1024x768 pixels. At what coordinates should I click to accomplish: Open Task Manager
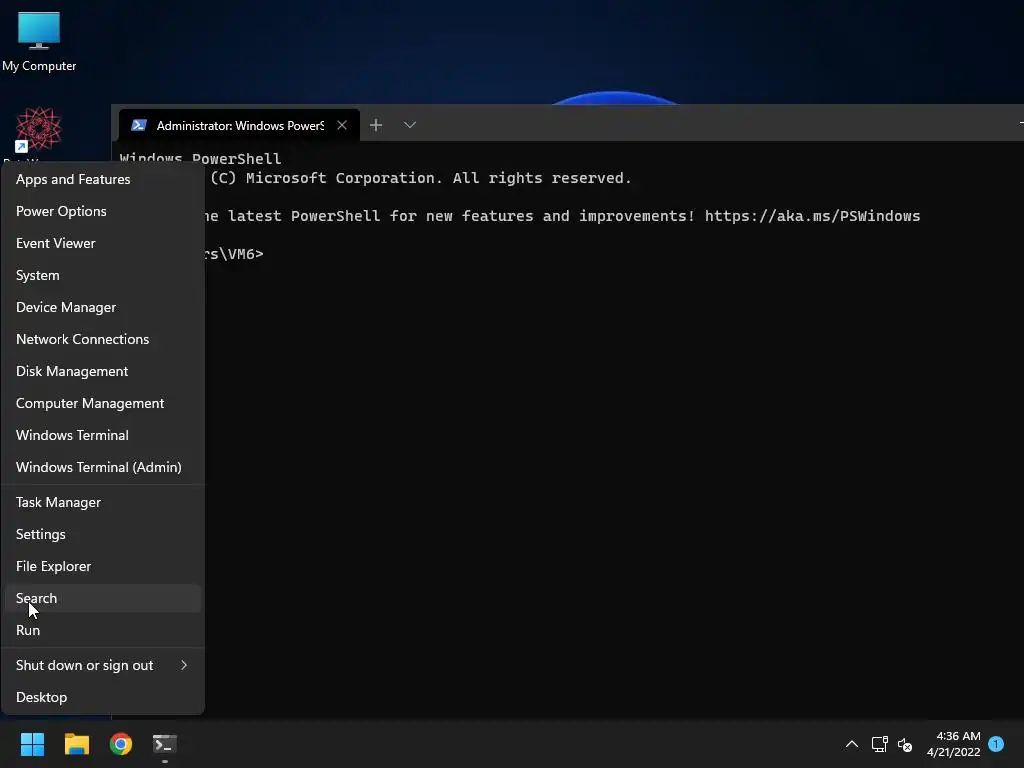[103, 502]
